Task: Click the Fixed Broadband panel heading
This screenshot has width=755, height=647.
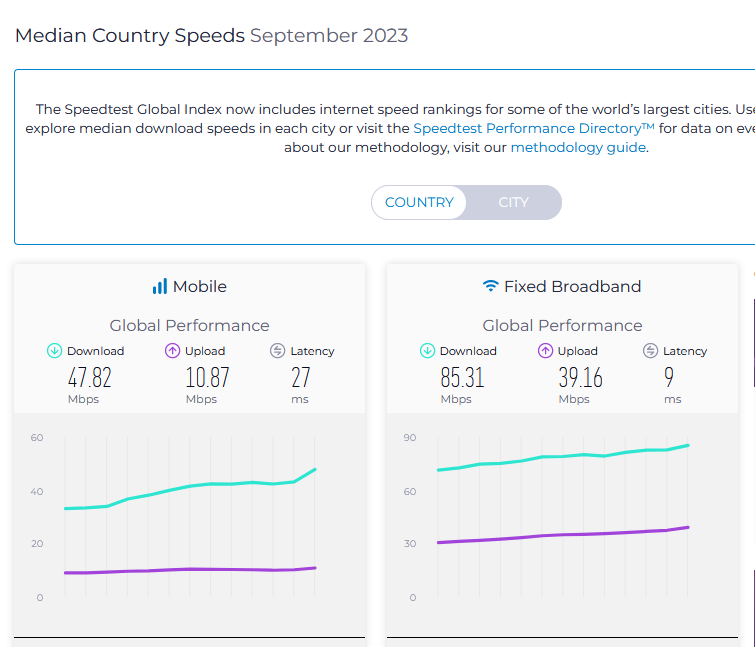Action: tap(572, 287)
